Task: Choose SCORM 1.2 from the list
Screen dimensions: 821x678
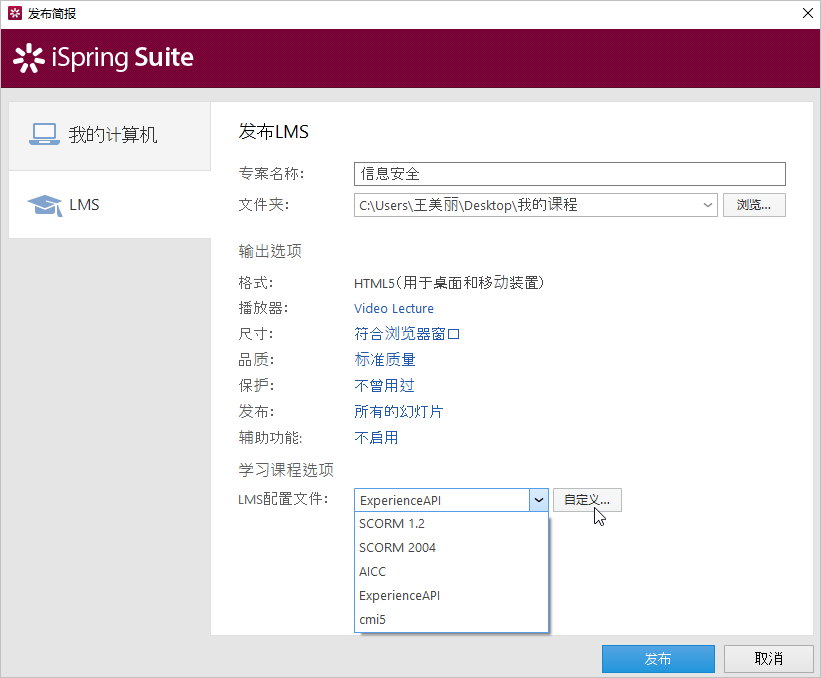Action: tap(451, 524)
